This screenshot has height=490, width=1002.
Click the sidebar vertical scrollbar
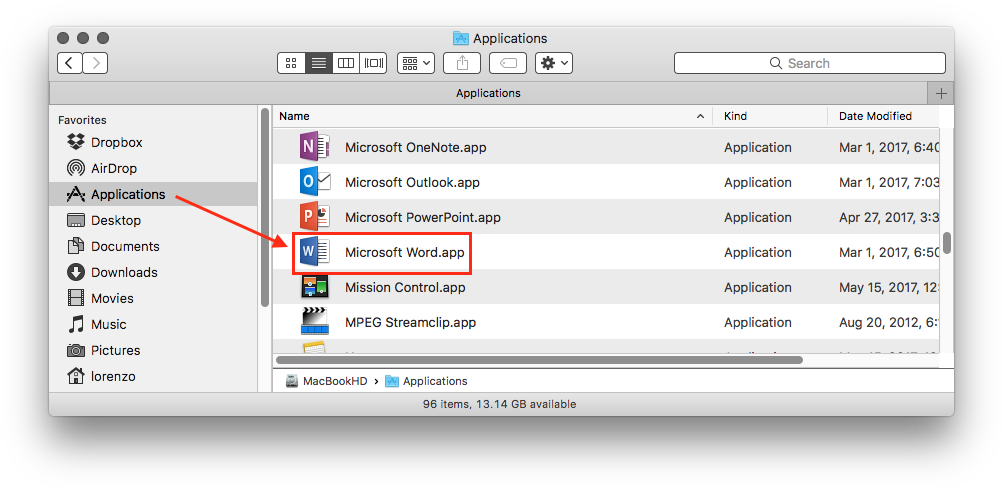265,208
